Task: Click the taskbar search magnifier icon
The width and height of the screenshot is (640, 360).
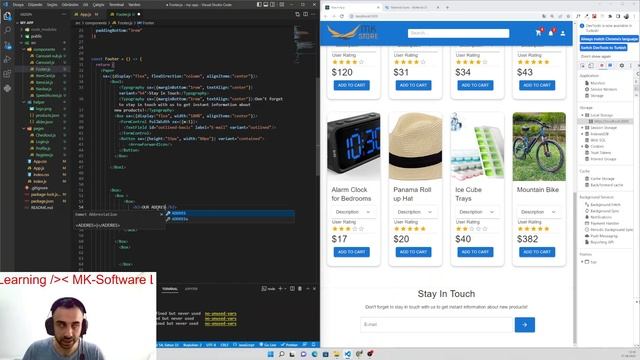Action: pyautogui.click(x=281, y=354)
